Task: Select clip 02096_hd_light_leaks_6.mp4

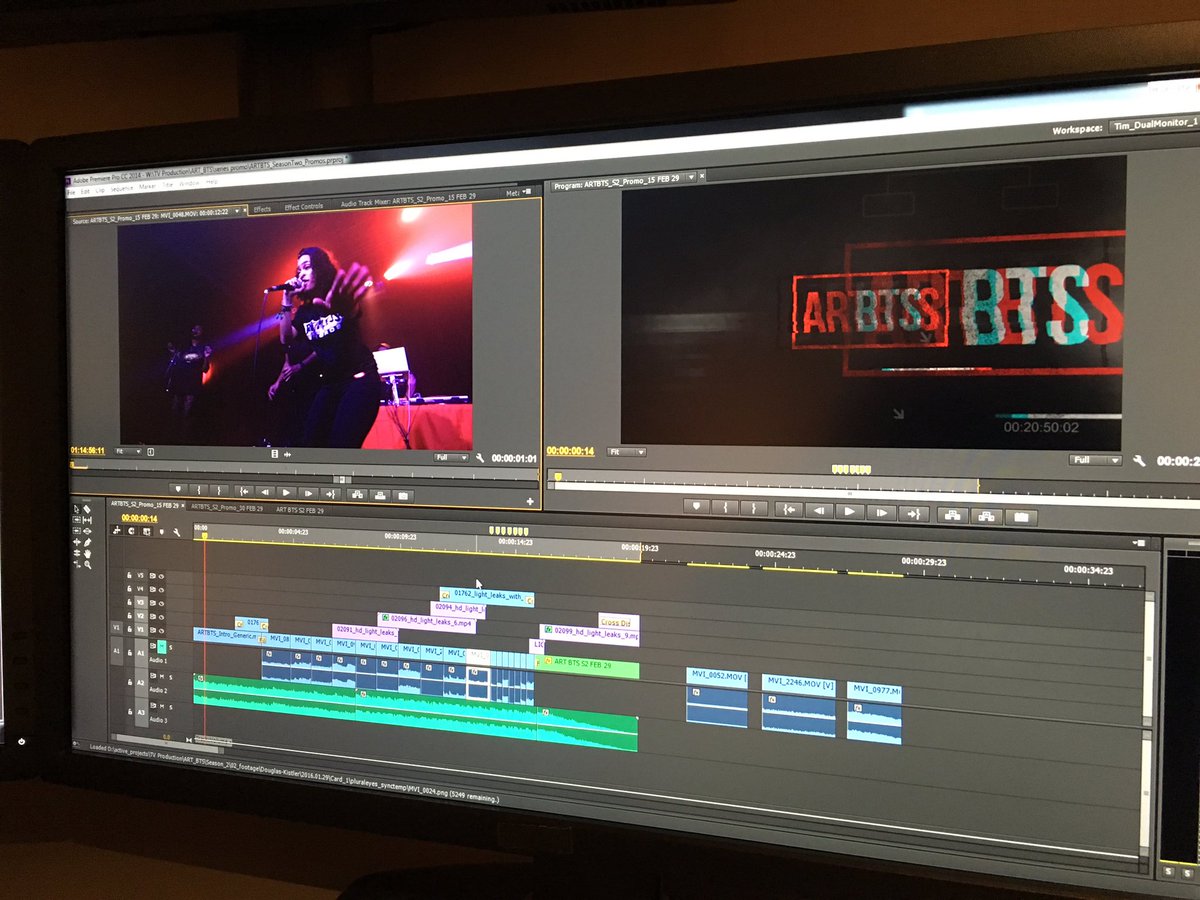Action: click(x=427, y=621)
